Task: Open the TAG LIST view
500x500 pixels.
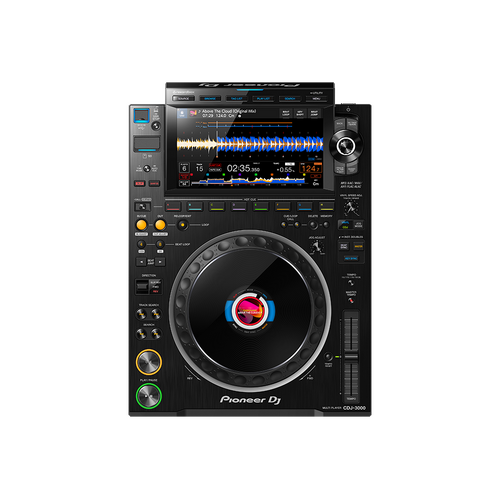Action: point(237,99)
